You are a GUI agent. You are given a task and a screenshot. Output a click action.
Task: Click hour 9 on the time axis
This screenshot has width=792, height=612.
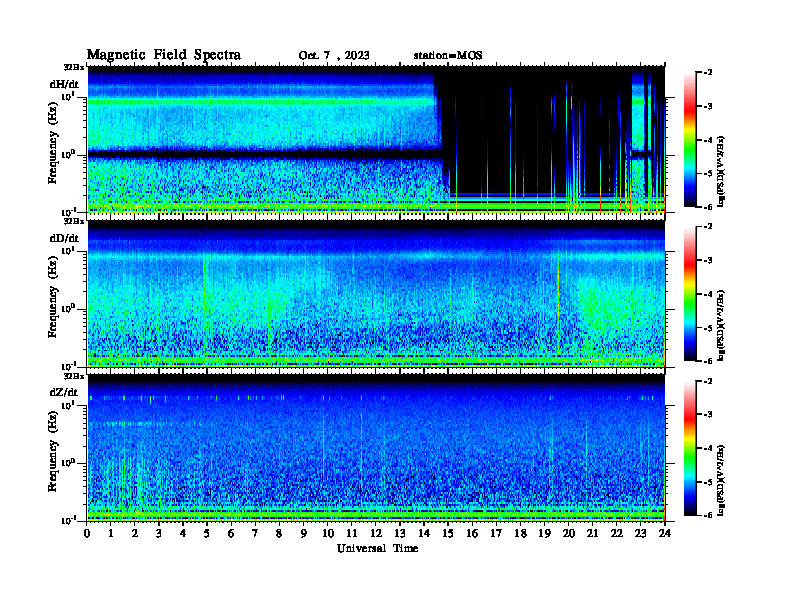tap(303, 533)
